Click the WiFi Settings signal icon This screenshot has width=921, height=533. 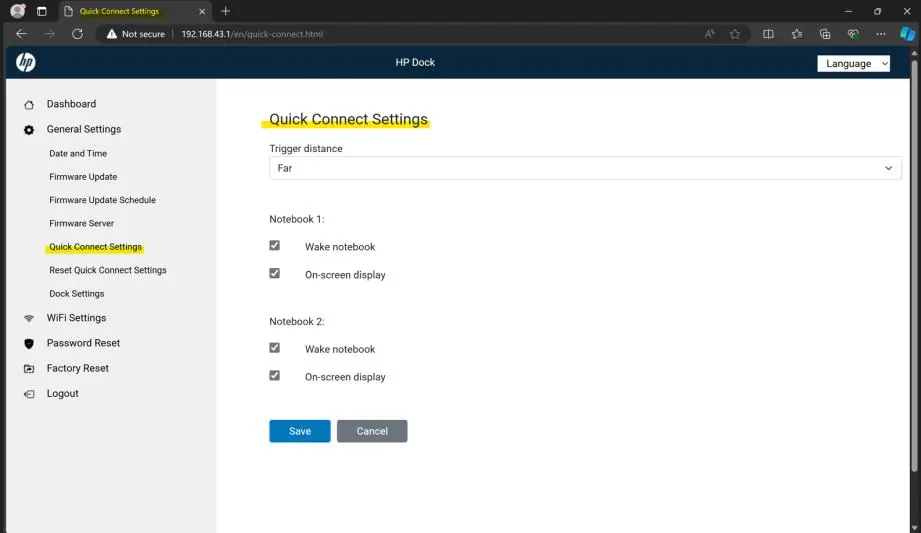coord(29,319)
